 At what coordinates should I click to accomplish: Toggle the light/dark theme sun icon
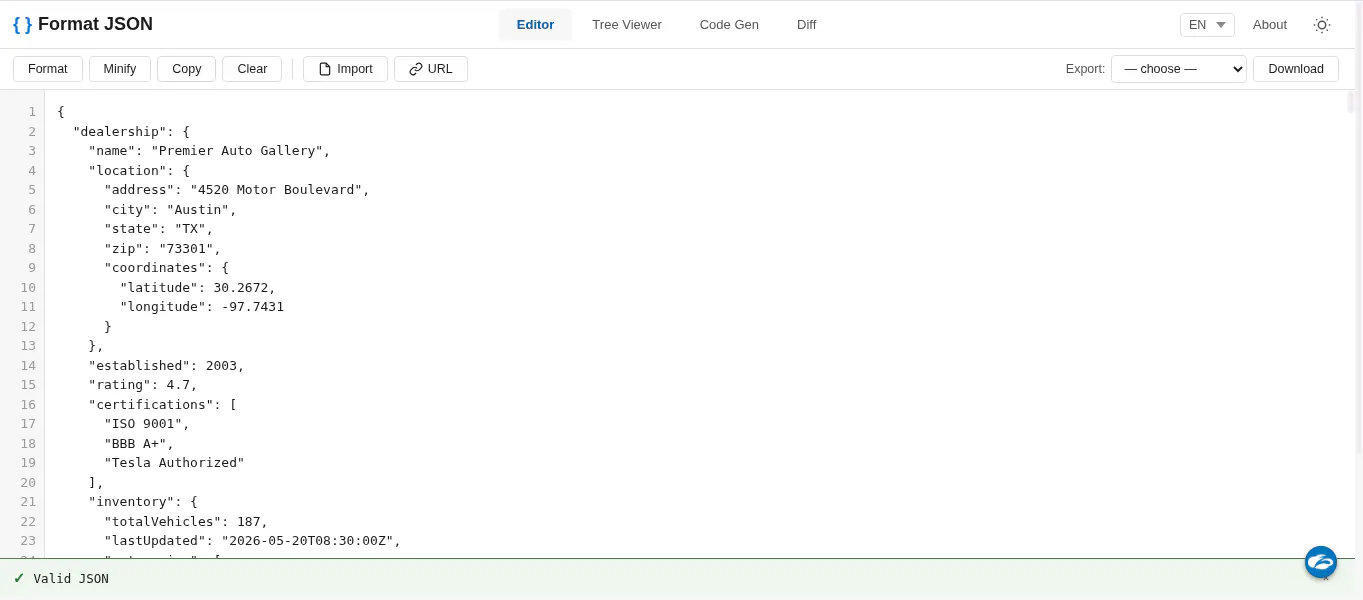tap(1321, 25)
